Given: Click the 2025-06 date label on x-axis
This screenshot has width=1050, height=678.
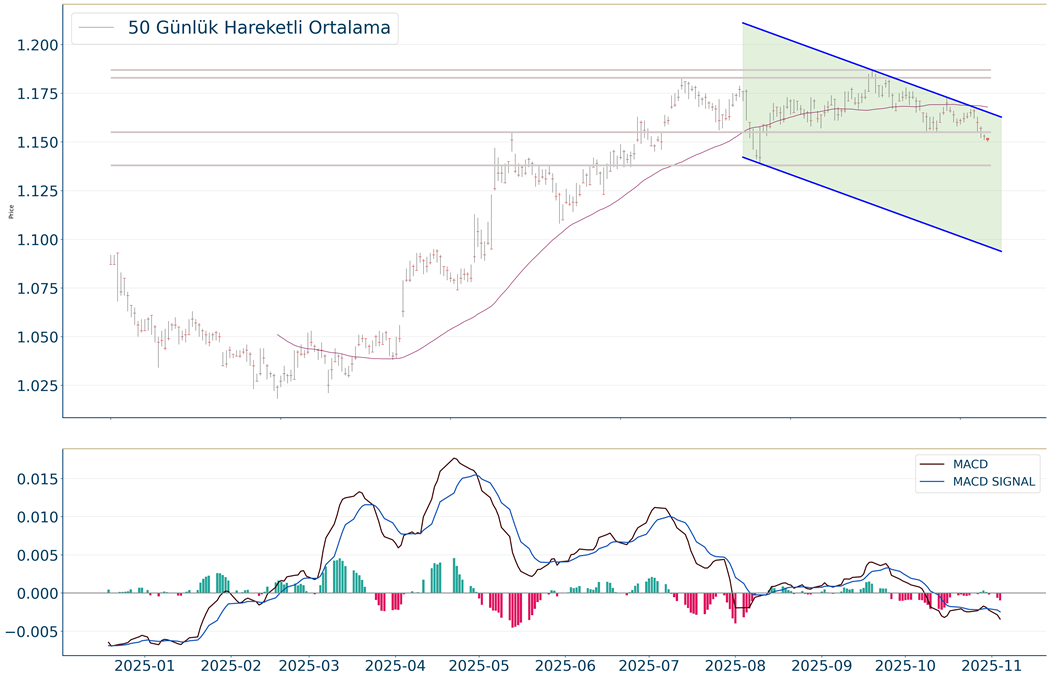Looking at the screenshot, I should point(565,664).
